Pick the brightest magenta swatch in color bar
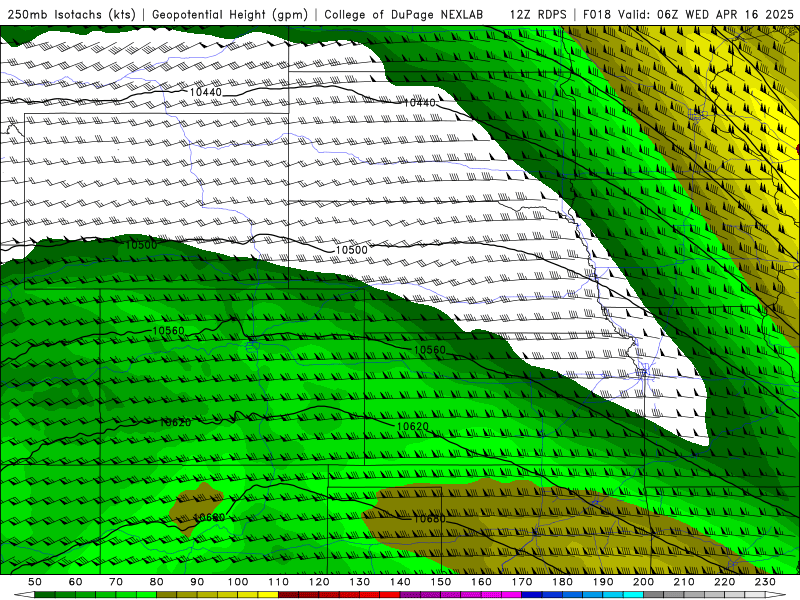The image size is (800, 600). tap(512, 595)
